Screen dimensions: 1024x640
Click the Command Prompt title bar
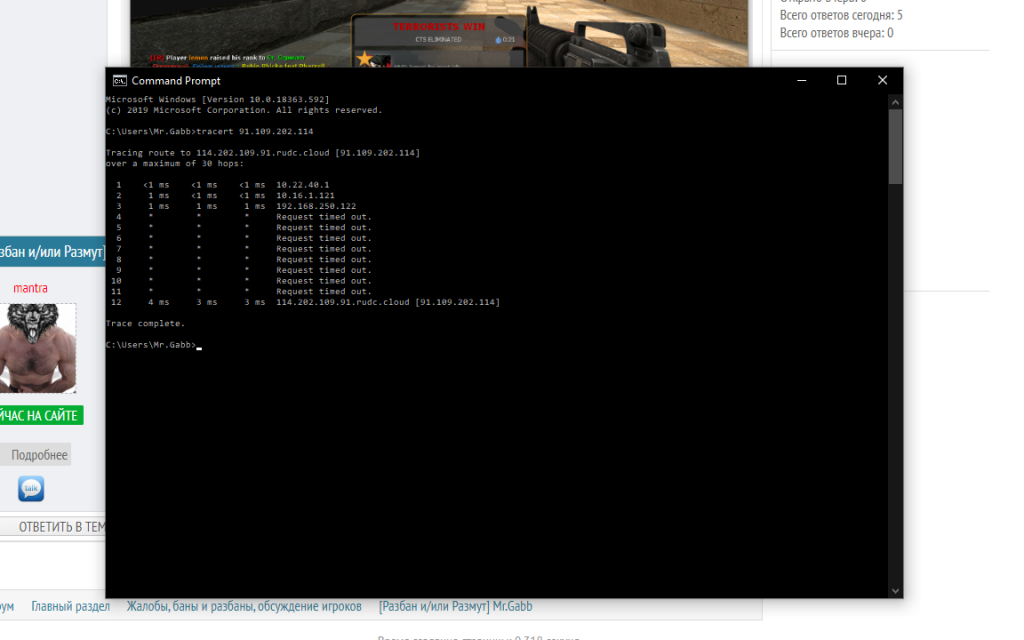(x=450, y=80)
